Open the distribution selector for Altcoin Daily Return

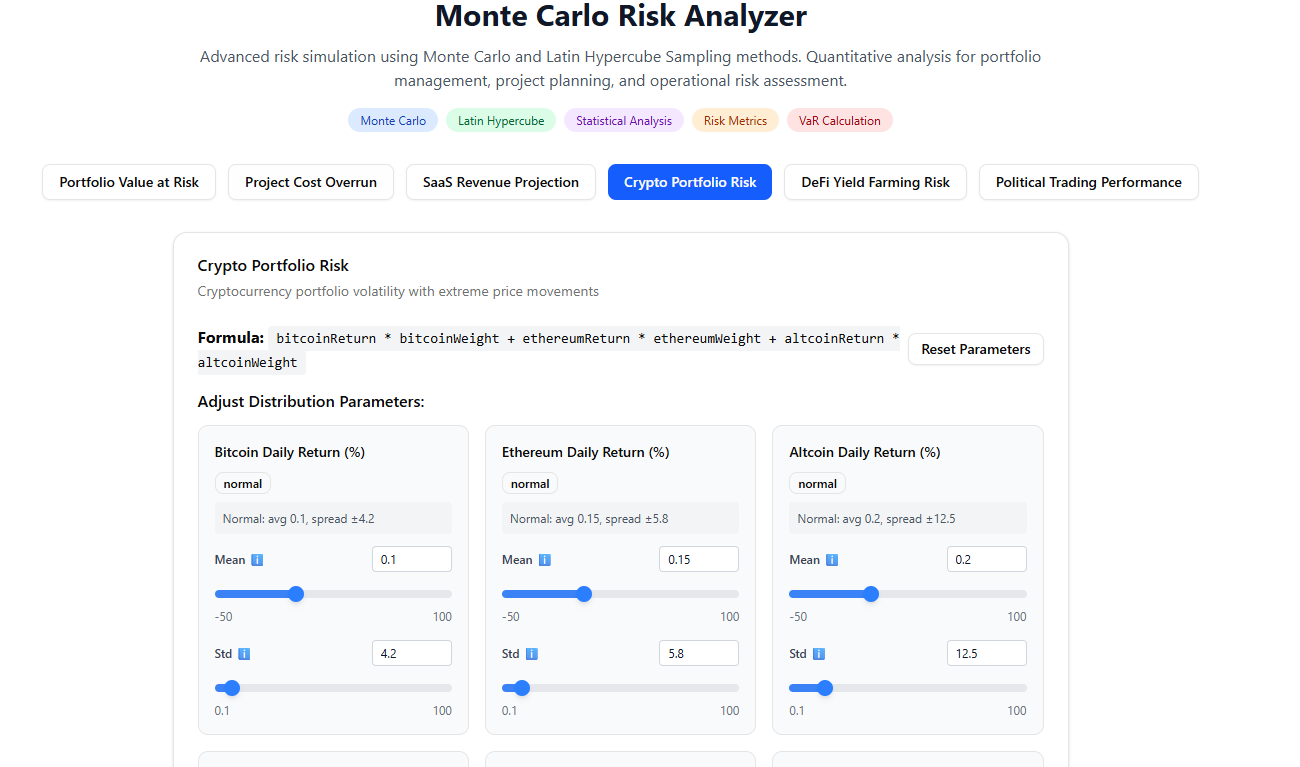coord(817,483)
